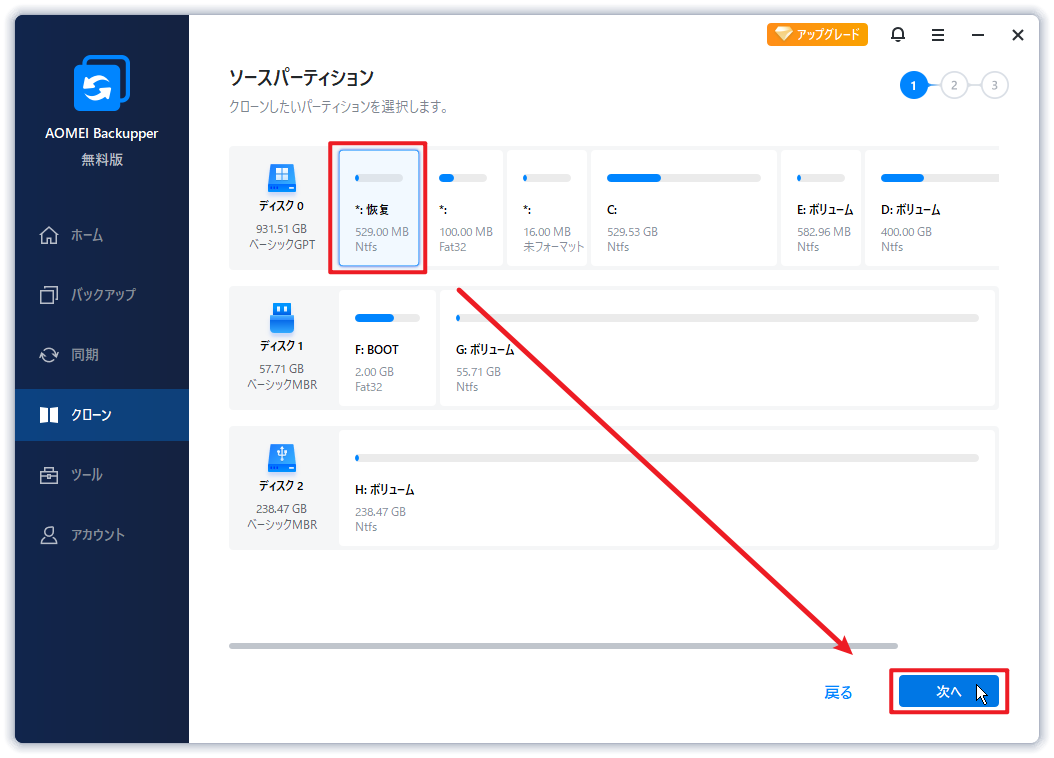Image resolution: width=1054 pixels, height=758 pixels.
Task: Click the AOMEI Backupper logo icon
Action: pos(102,83)
